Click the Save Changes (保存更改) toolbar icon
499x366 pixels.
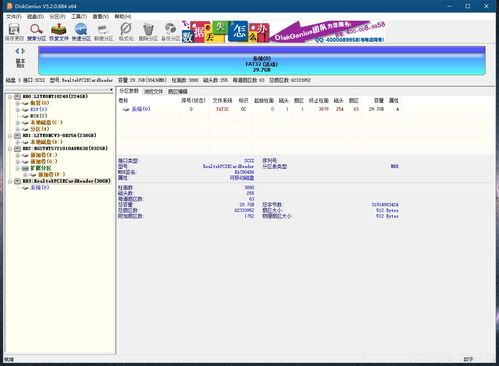[x=14, y=32]
